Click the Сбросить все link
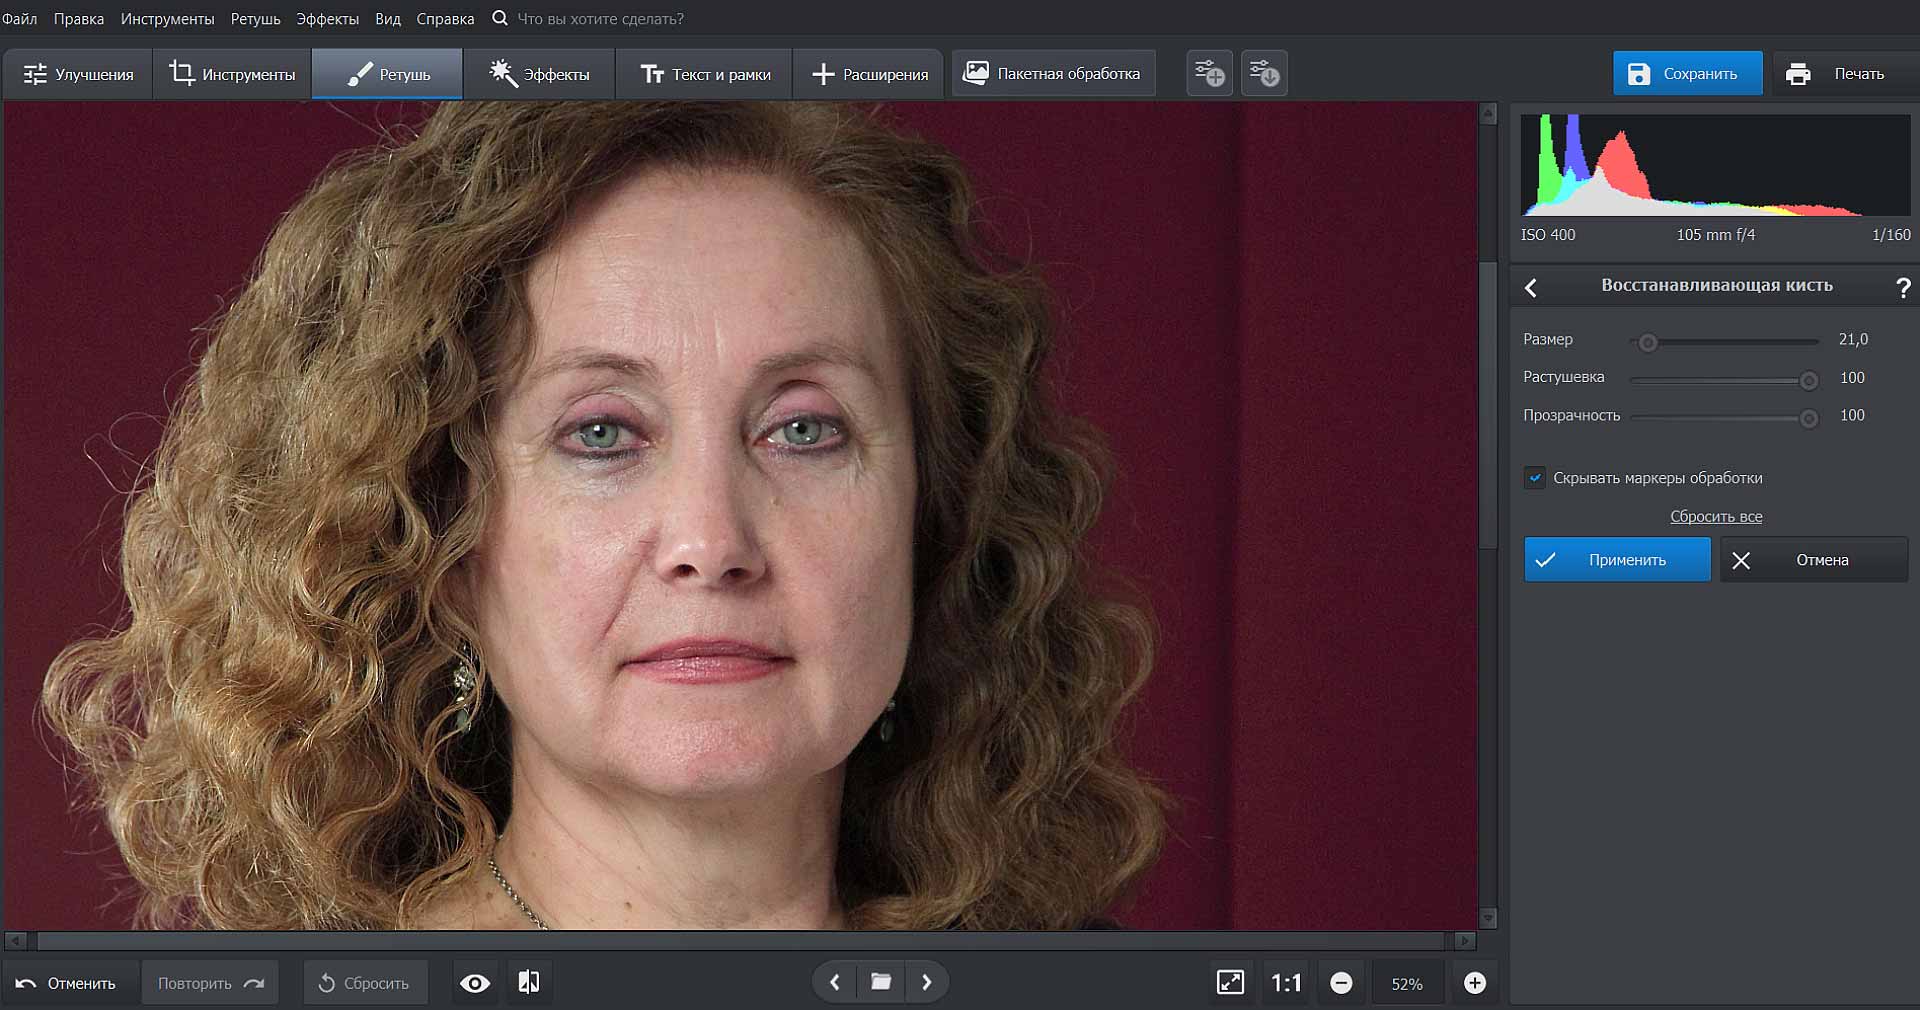1920x1010 pixels. tap(1716, 517)
